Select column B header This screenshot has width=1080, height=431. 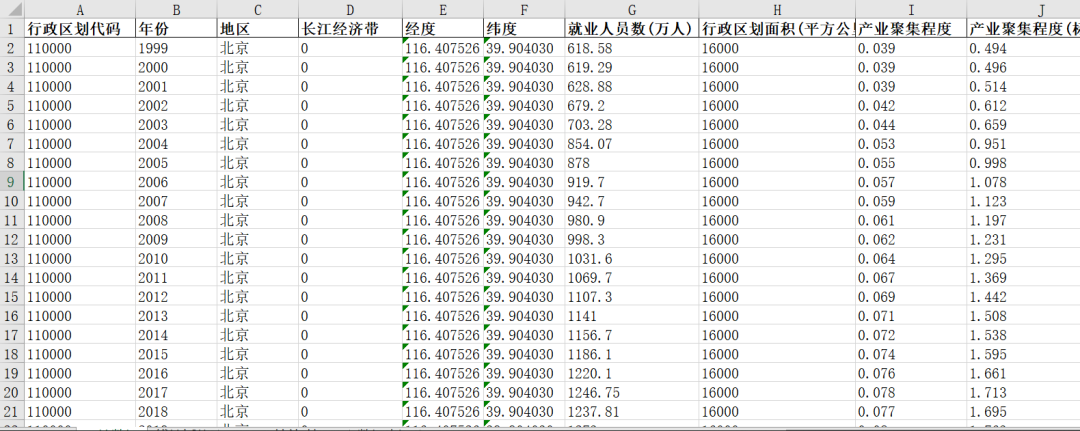click(176, 10)
